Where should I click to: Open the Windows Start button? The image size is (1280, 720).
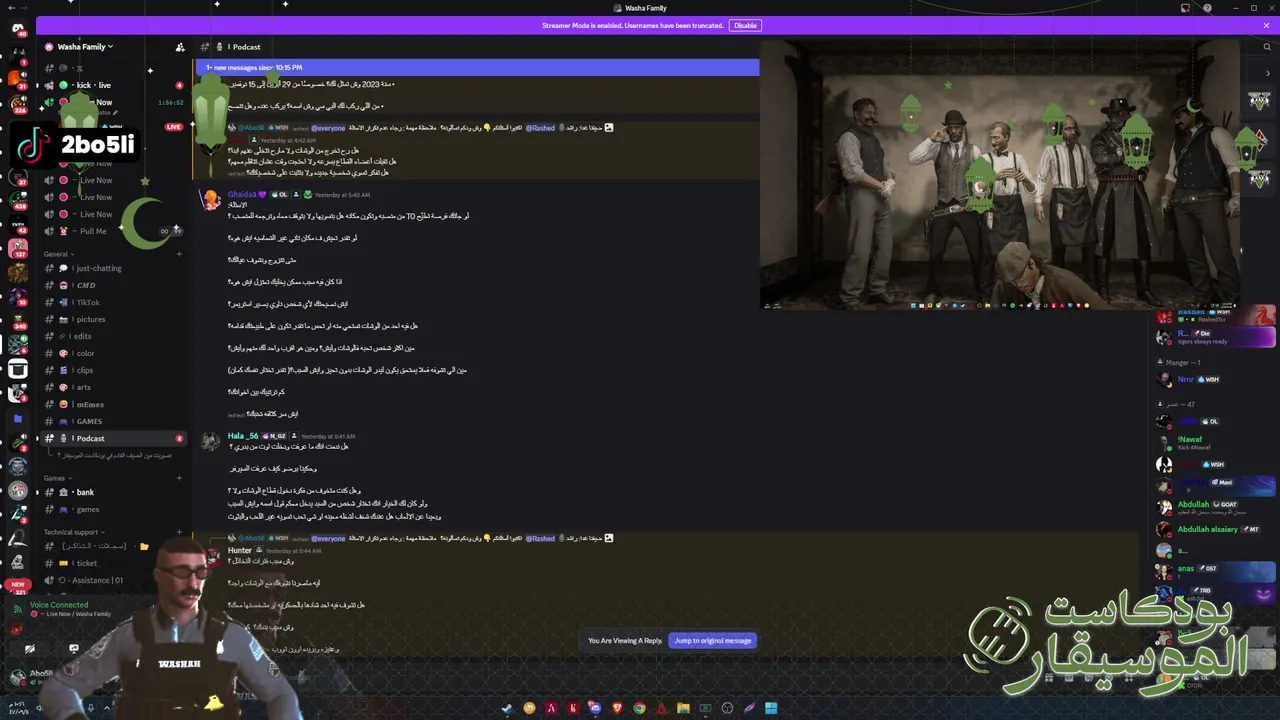[x=771, y=708]
